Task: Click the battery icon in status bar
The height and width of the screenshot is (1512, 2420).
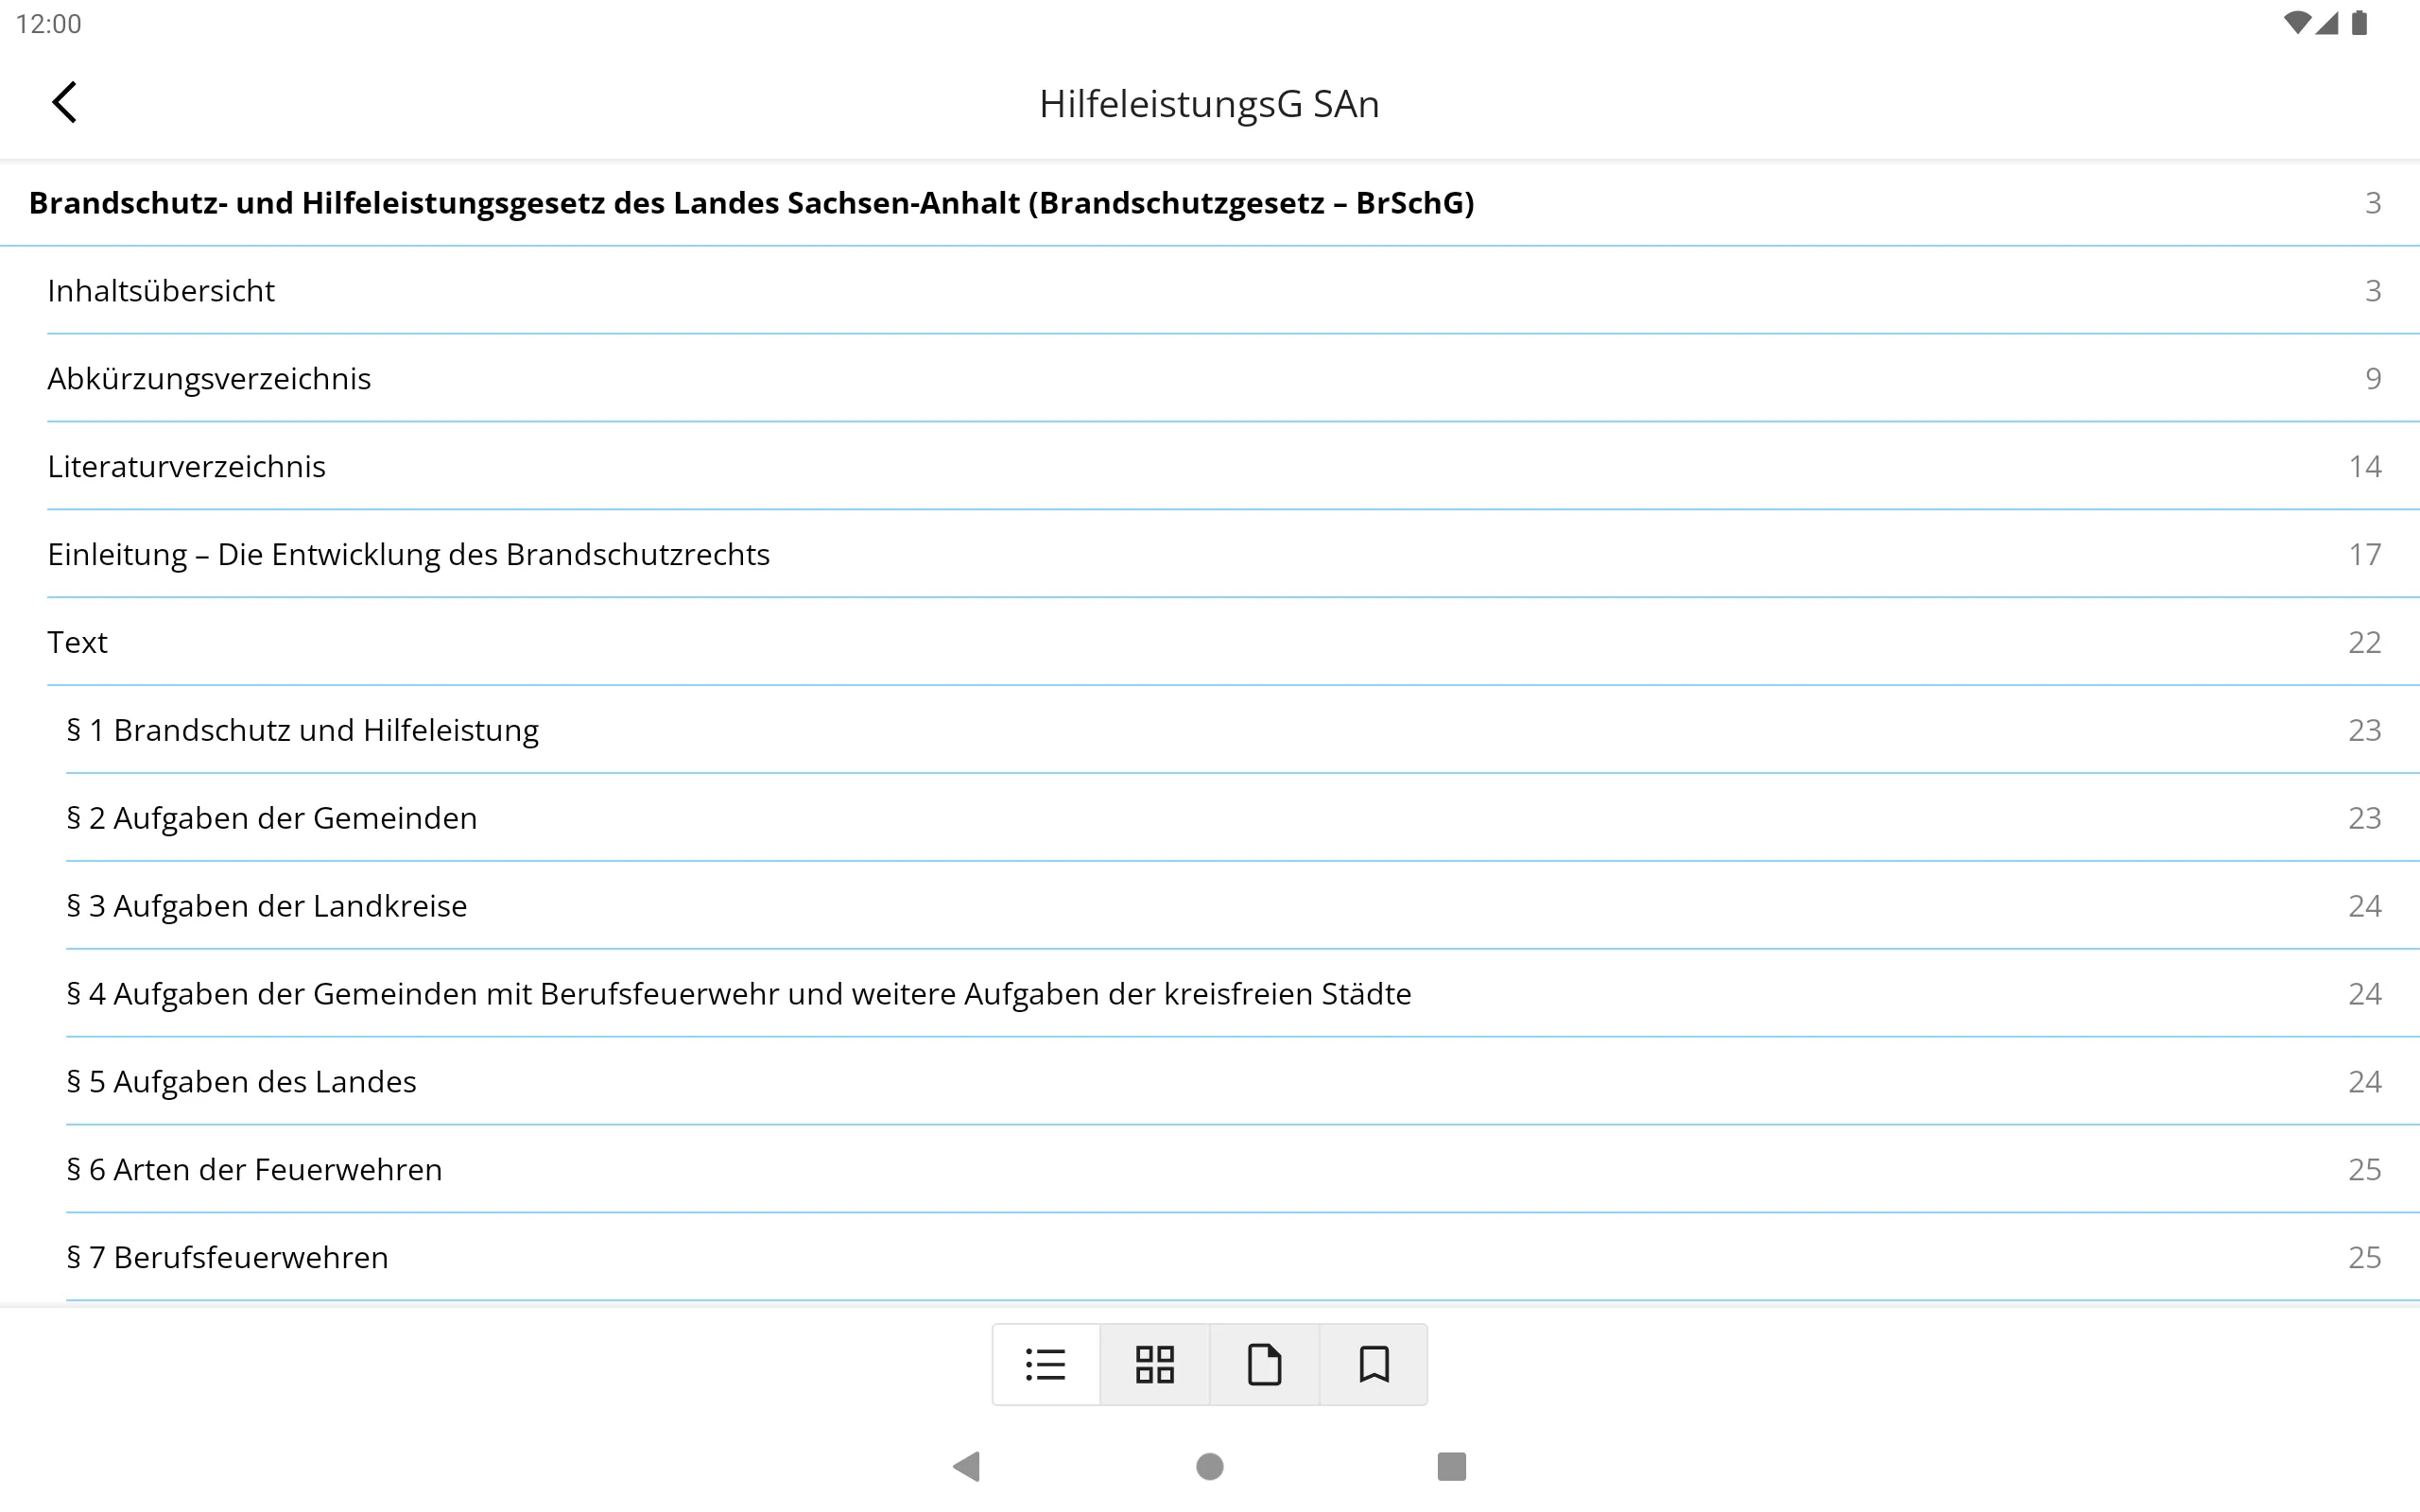Action: 2360,23
